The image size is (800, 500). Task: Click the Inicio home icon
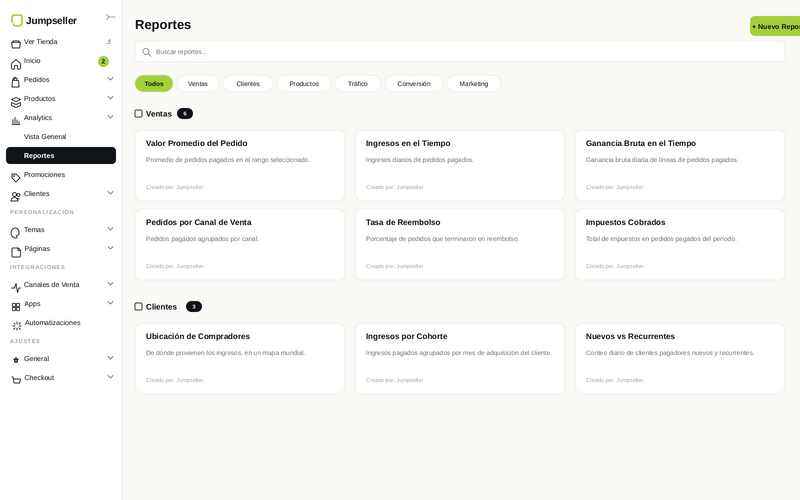16,64
